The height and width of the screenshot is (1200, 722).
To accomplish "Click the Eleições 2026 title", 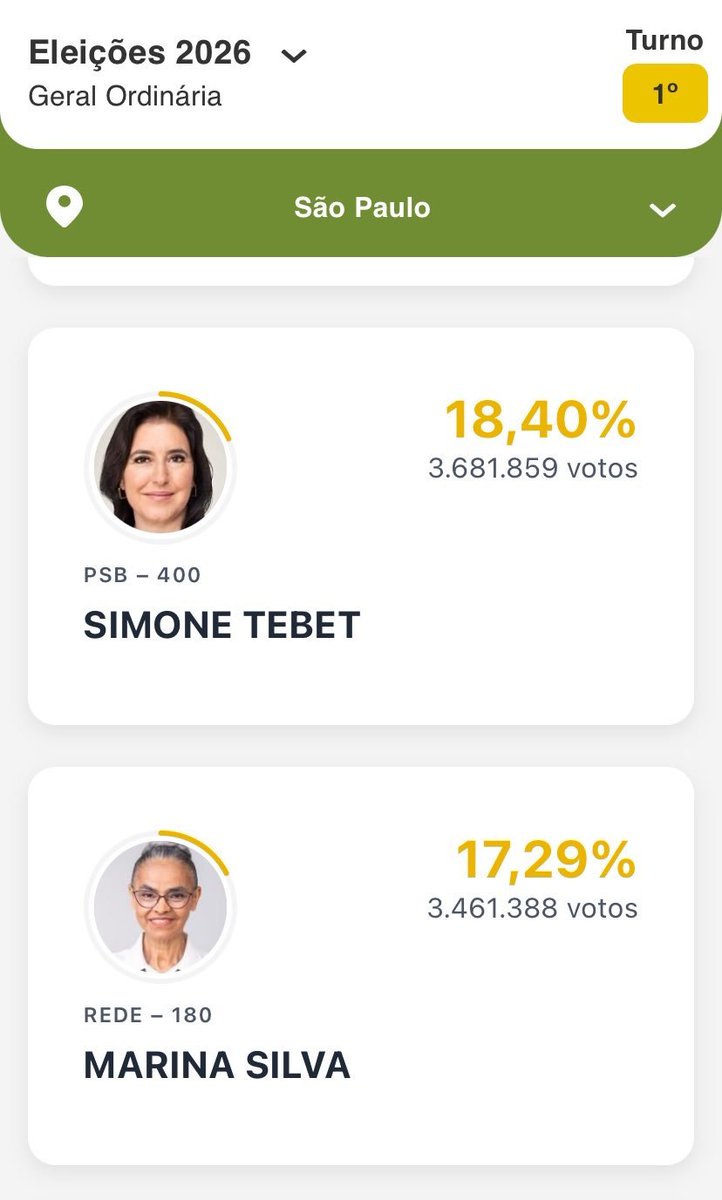I will (140, 53).
